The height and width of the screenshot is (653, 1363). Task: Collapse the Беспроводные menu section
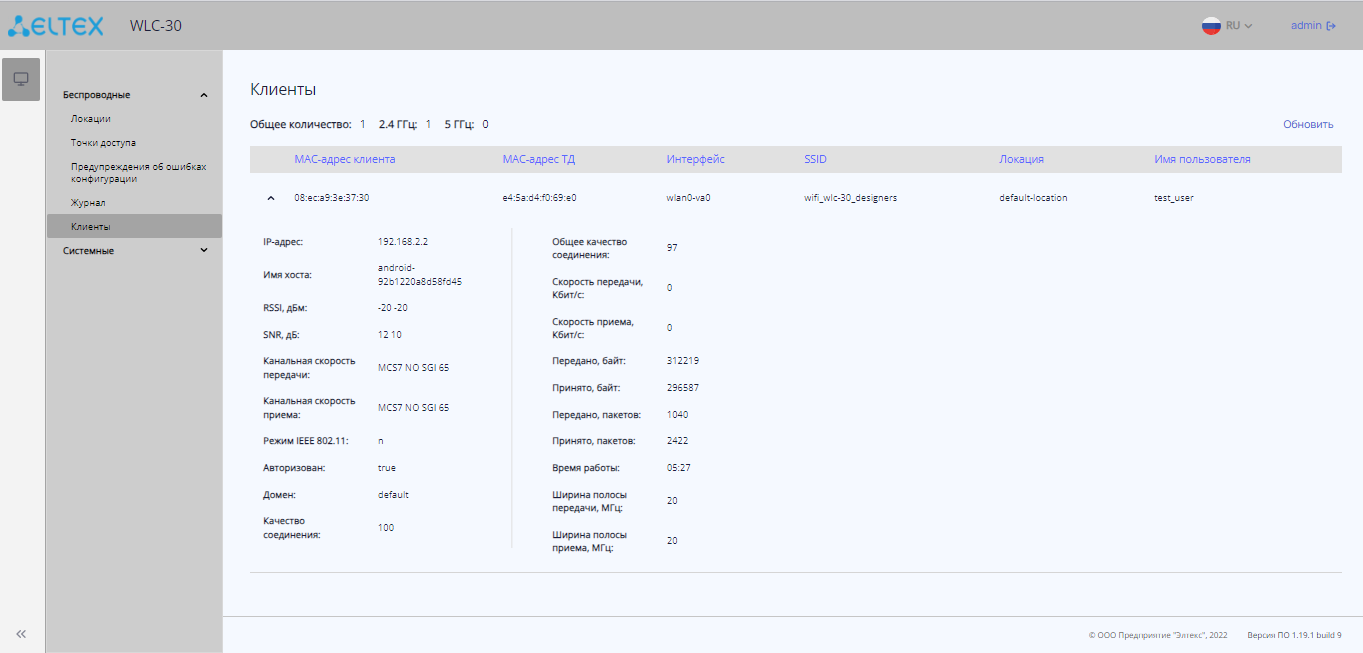tap(204, 95)
